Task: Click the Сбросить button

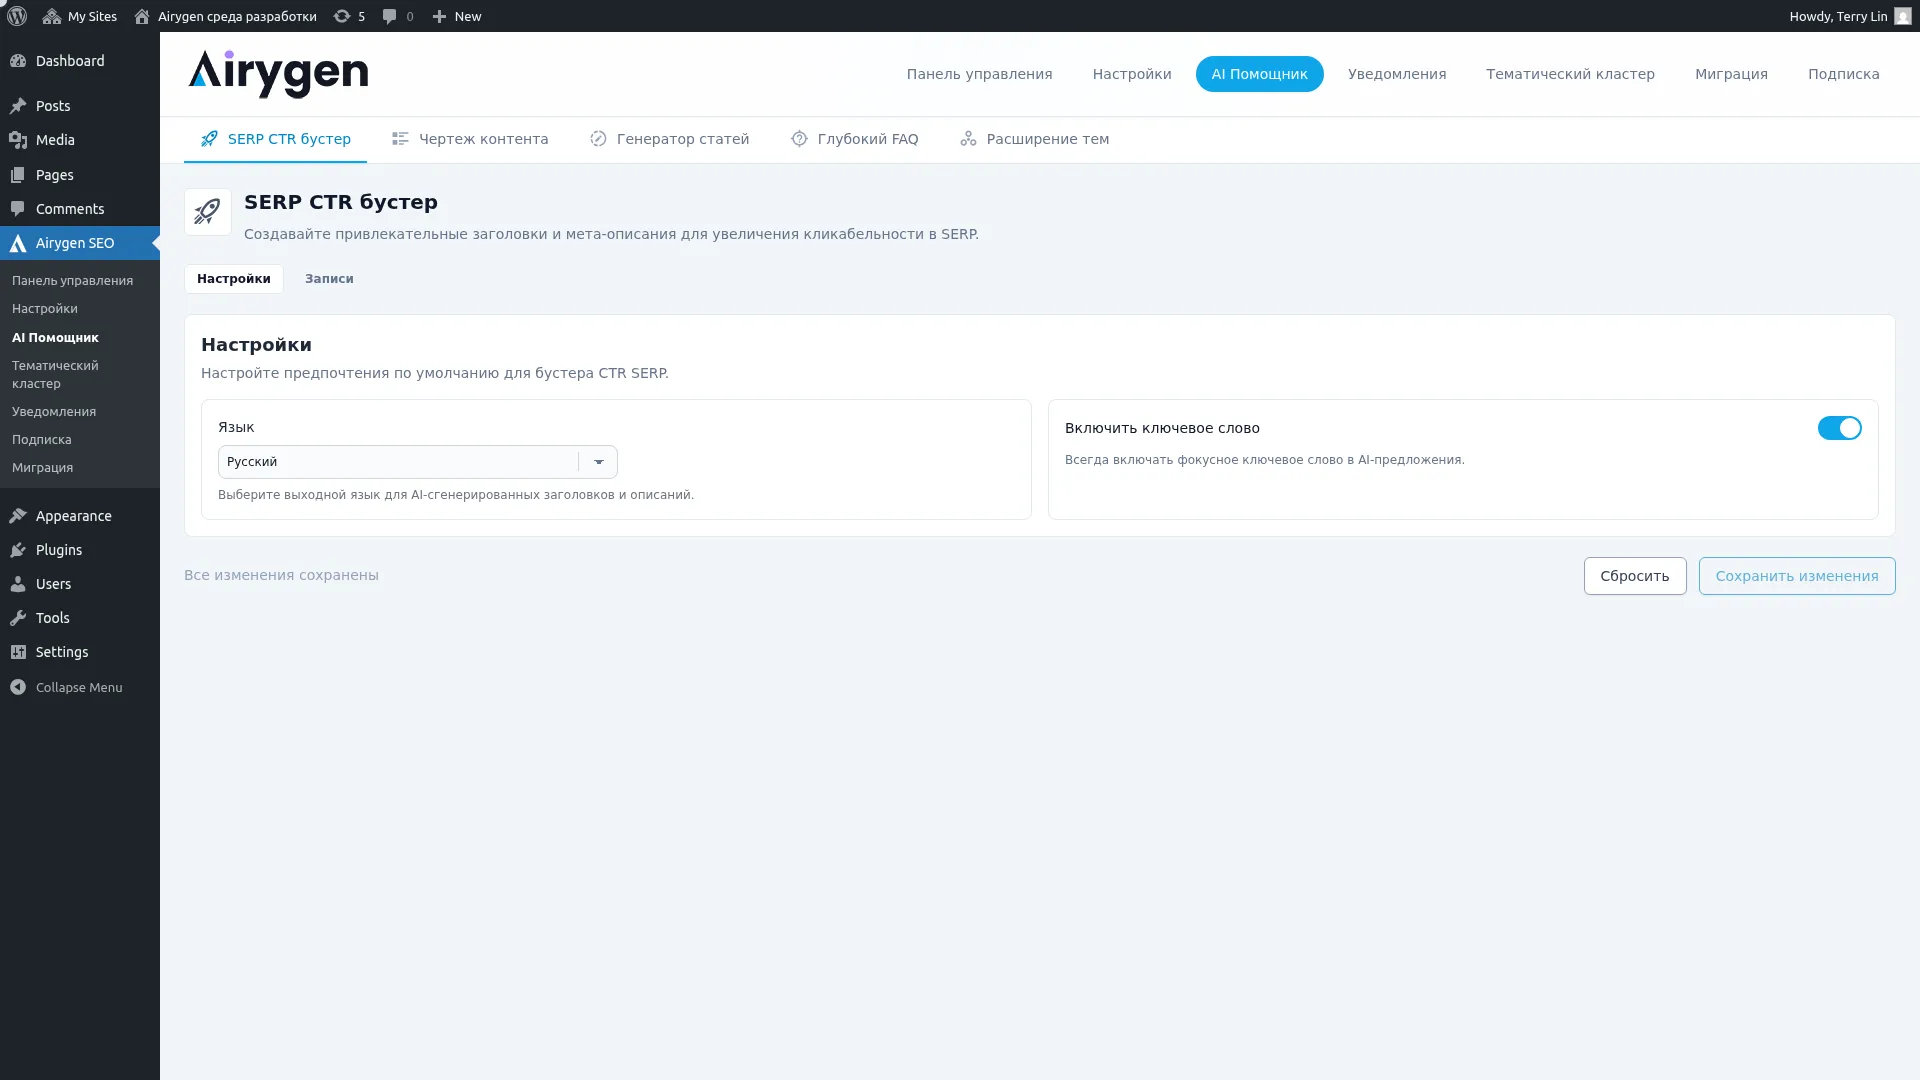Action: (1635, 576)
